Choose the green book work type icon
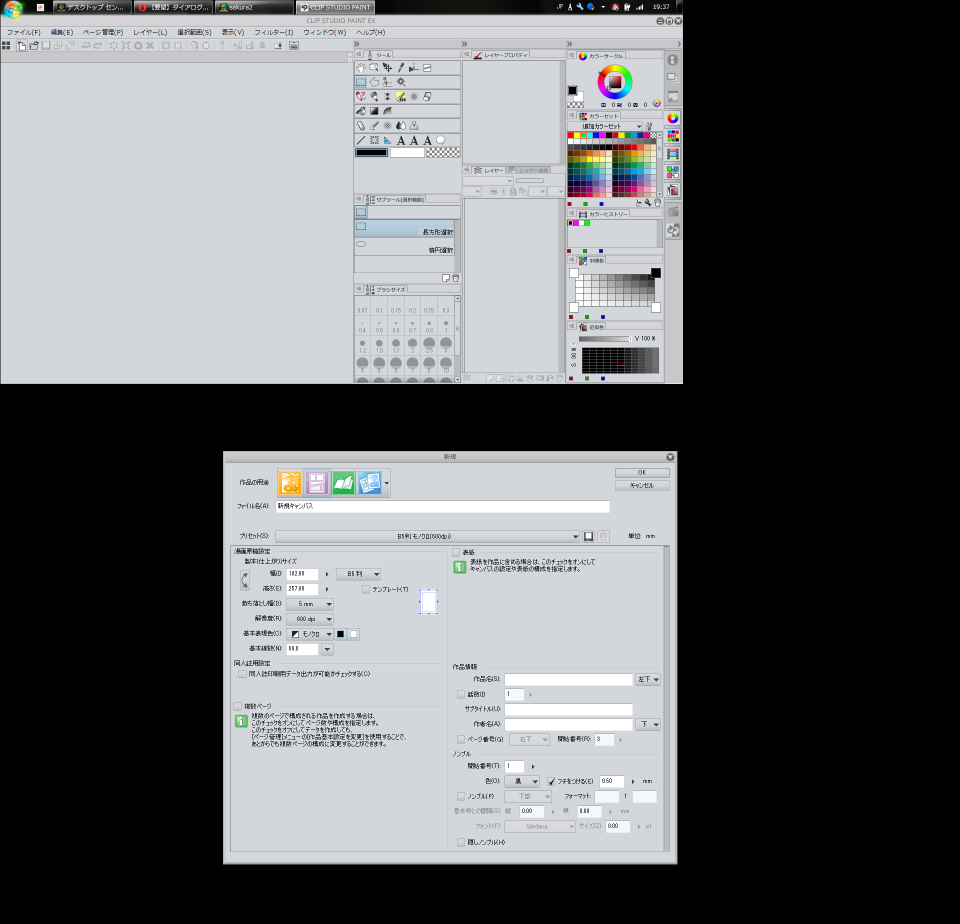This screenshot has height=924, width=960. coord(343,483)
